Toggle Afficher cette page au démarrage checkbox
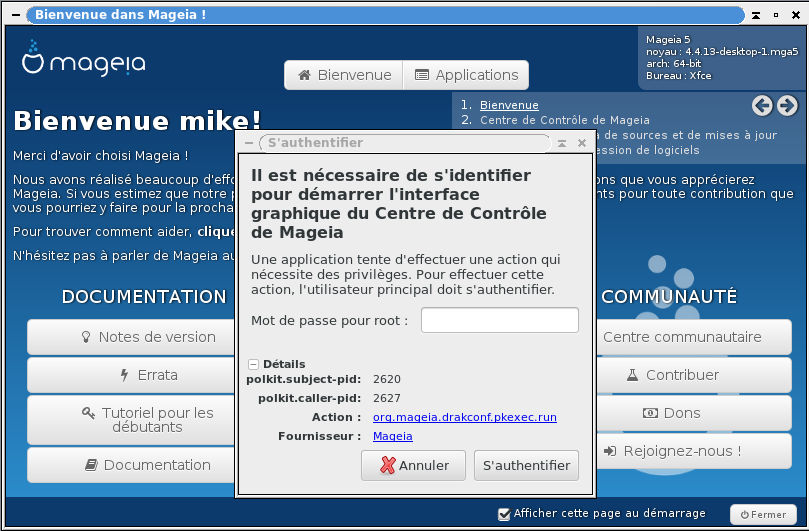 (x=504, y=514)
